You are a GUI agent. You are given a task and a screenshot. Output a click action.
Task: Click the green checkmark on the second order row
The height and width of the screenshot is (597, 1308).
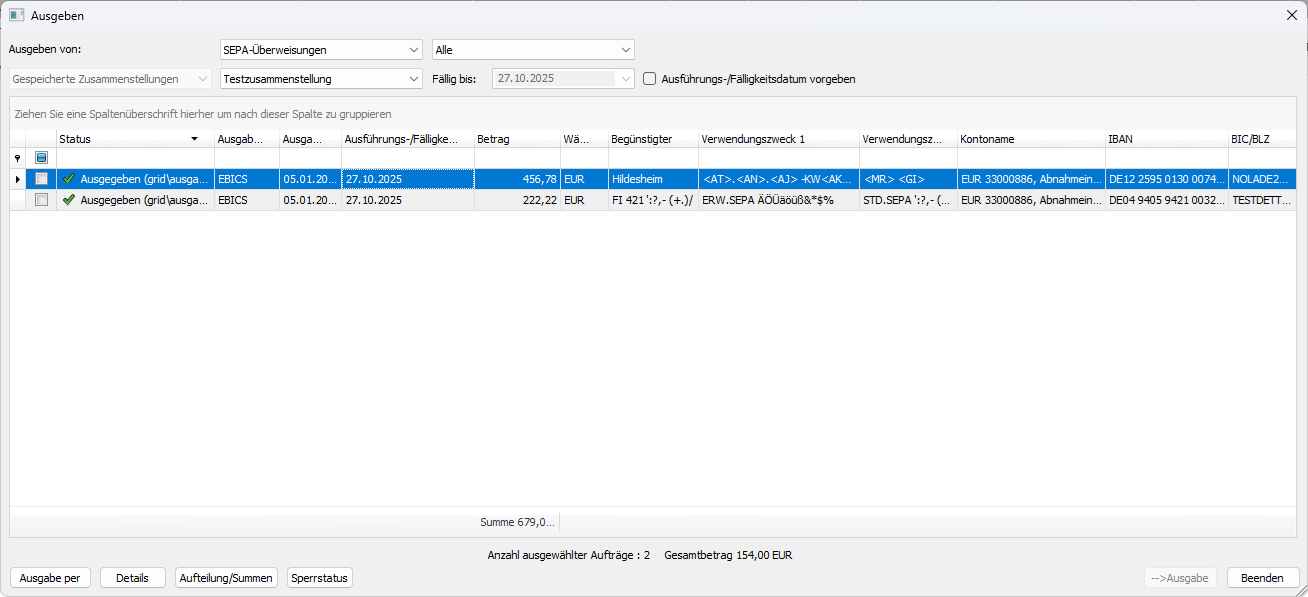[66, 199]
